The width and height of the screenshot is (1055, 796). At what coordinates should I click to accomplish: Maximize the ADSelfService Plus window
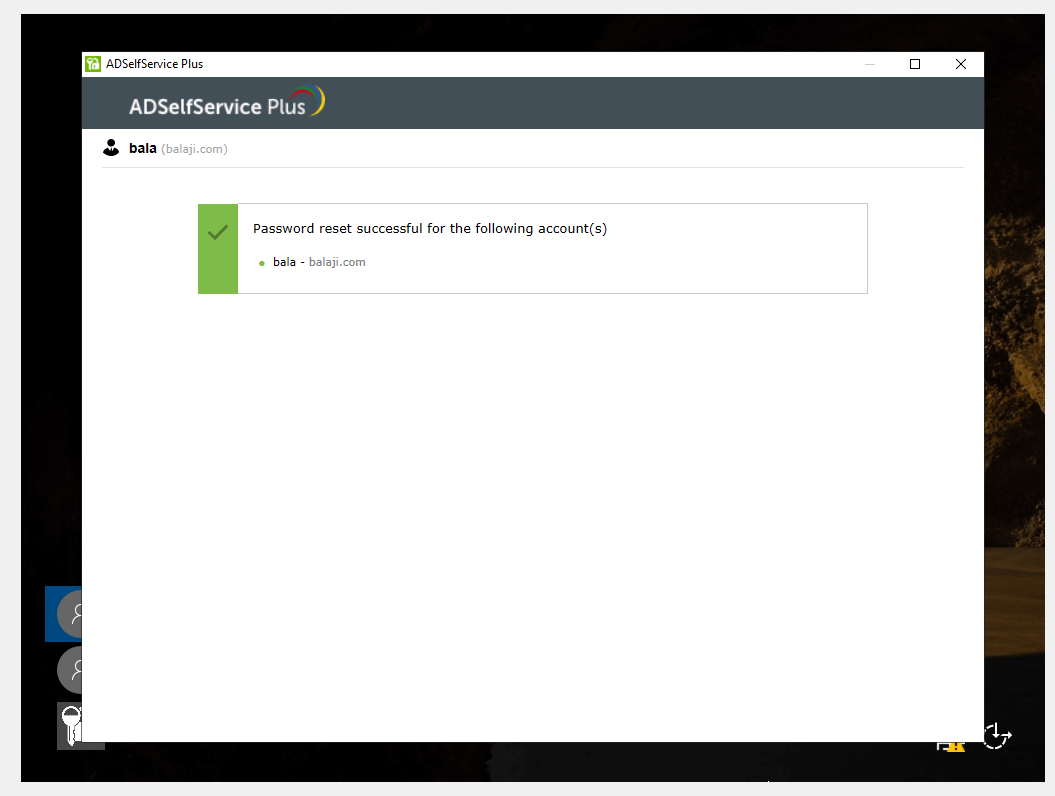915,64
